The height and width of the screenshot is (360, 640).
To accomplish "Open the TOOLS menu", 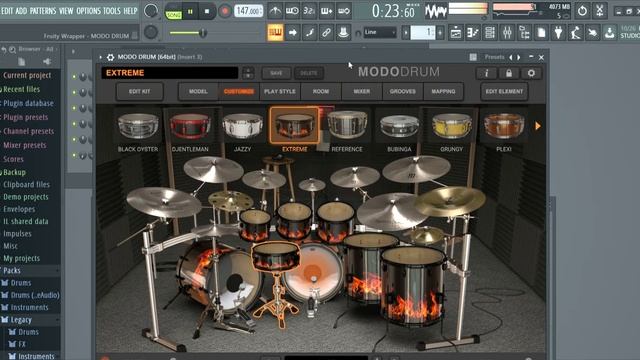I will pyautogui.click(x=112, y=11).
